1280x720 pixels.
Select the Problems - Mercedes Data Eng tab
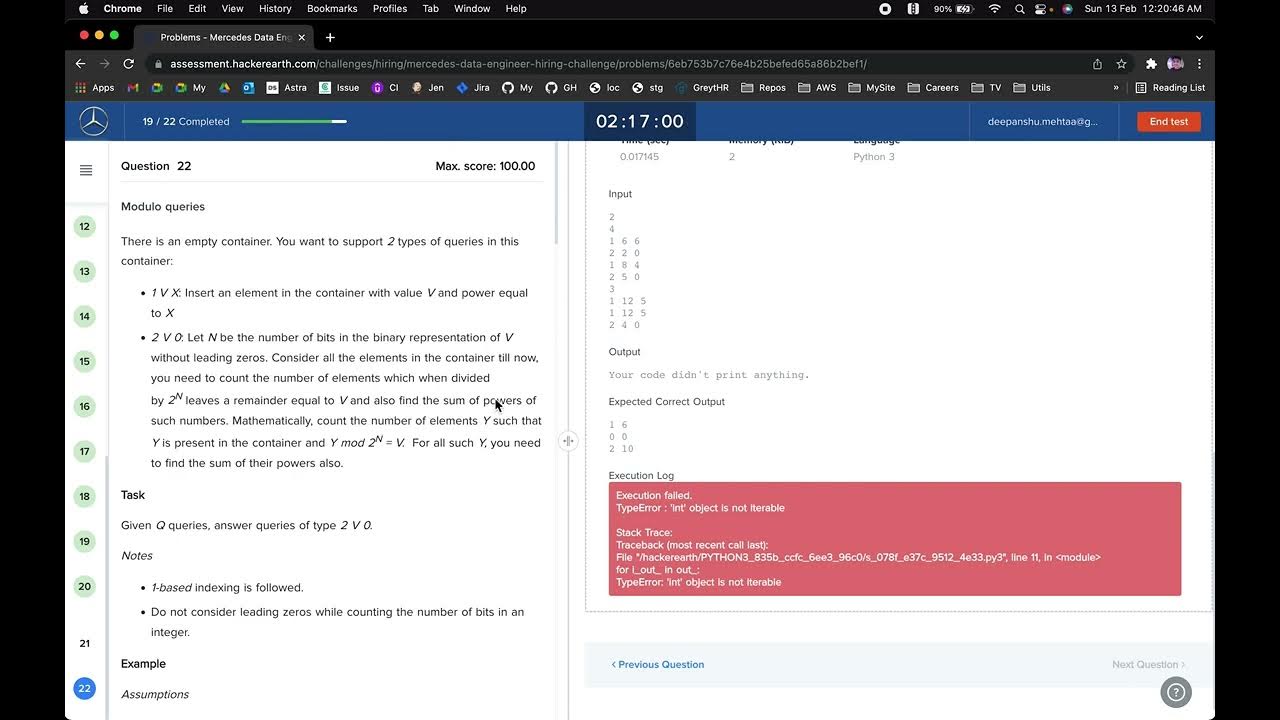click(x=225, y=37)
